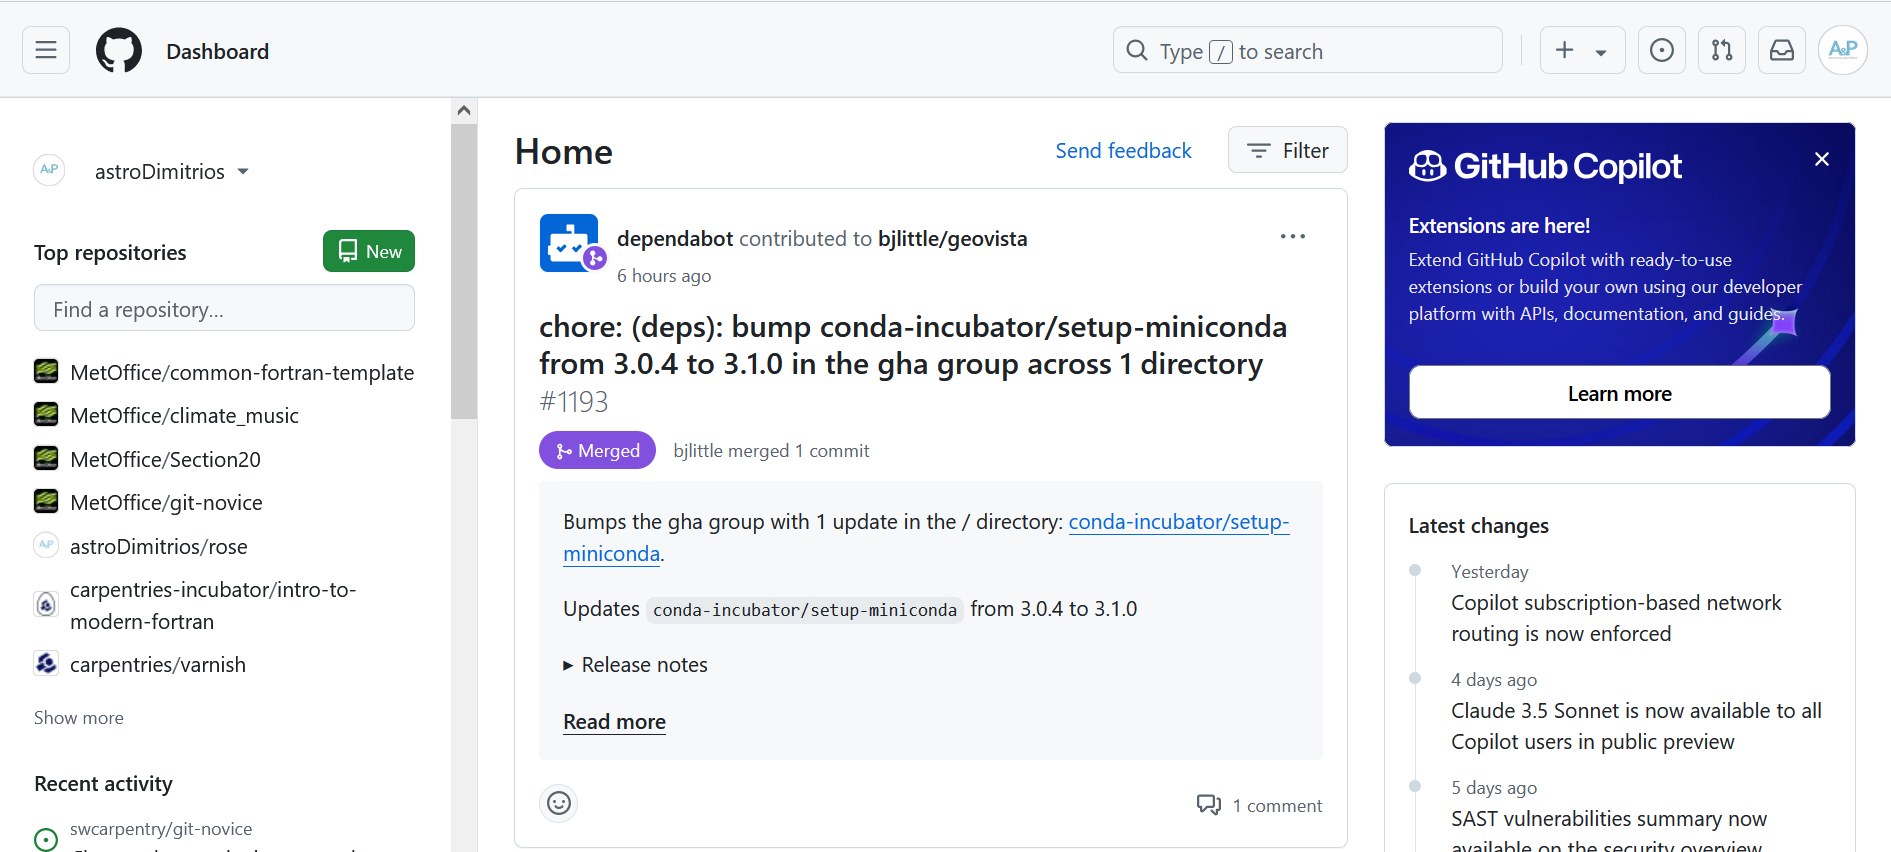Viewport: 1891px width, 852px height.
Task: Open bjlittle/geovista repository link
Action: tap(952, 238)
